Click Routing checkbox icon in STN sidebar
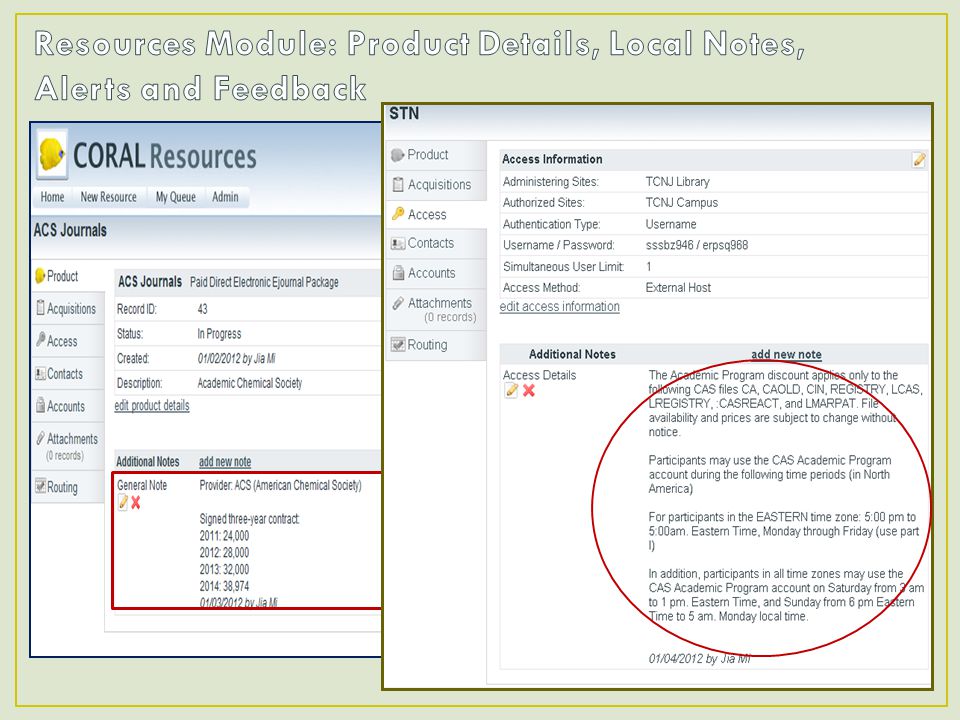This screenshot has width=960, height=720. (x=398, y=345)
